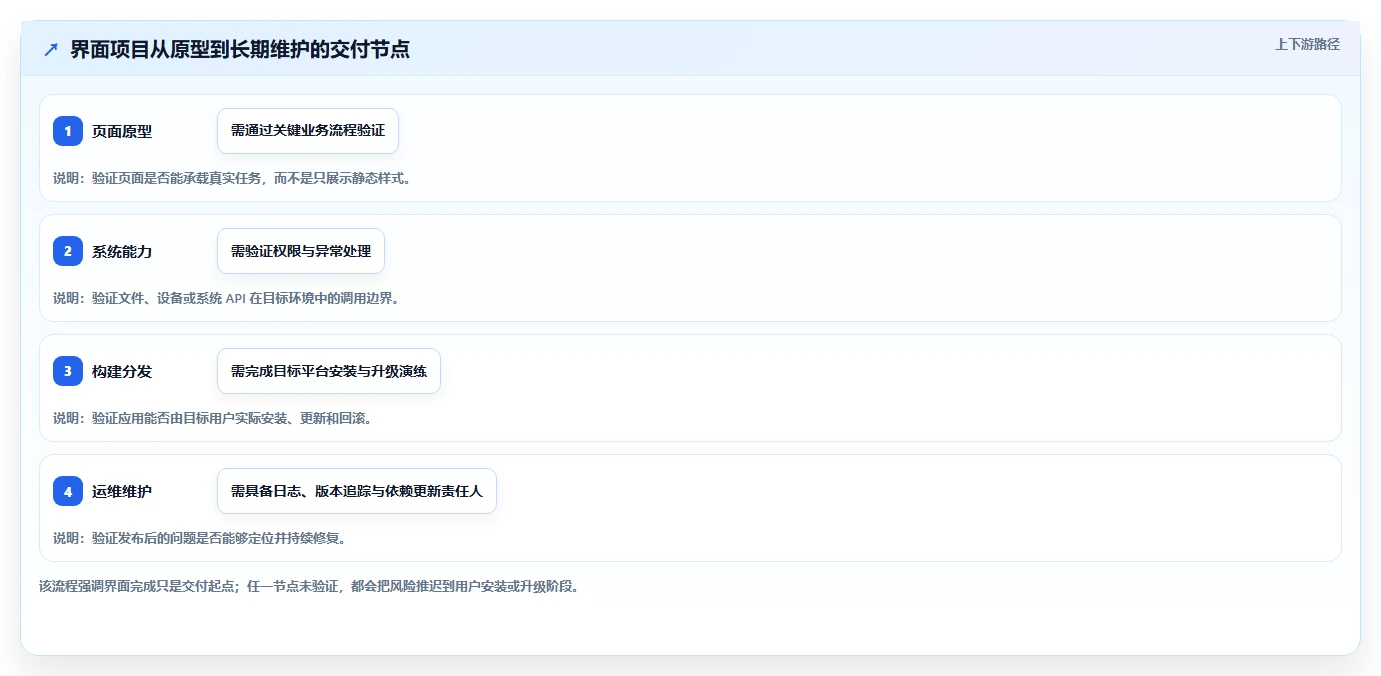Click the note 验证发布后的问题是否能够定位
Viewport: 1381px width, 676px height.
click(200, 538)
